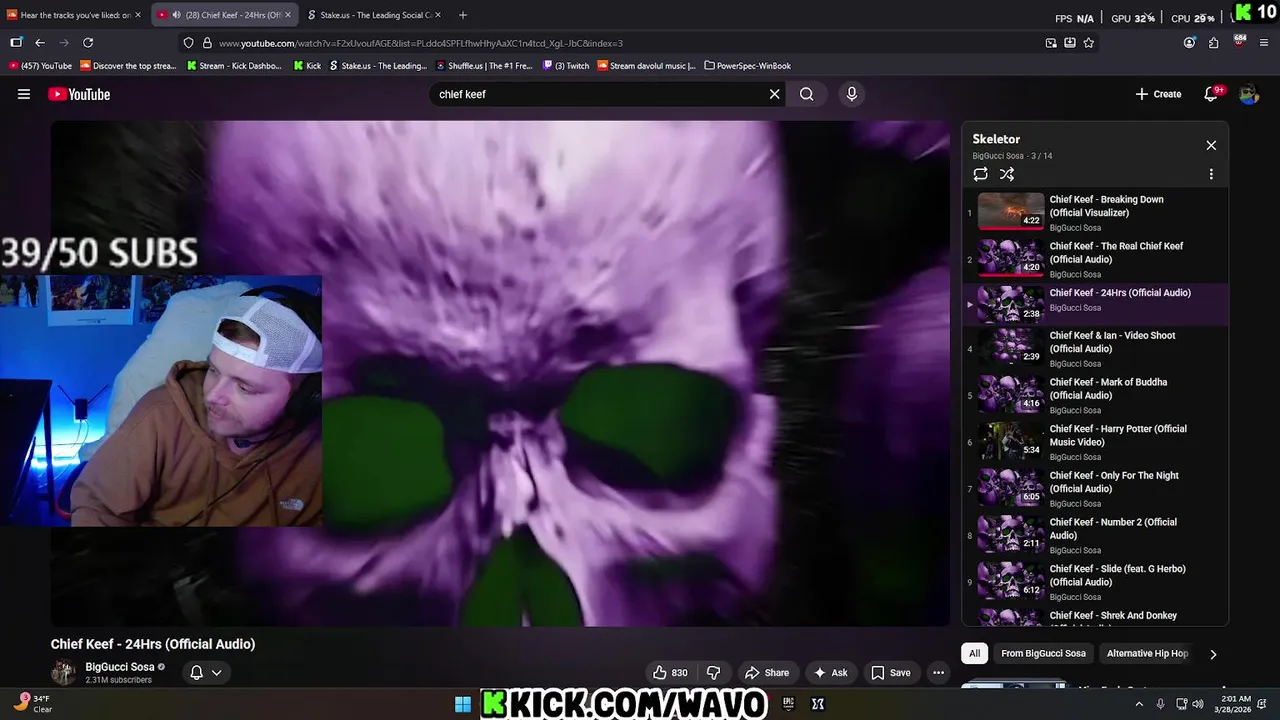Switch to the Stake.us browser tab
Screen dimensions: 1280x720
374,15
